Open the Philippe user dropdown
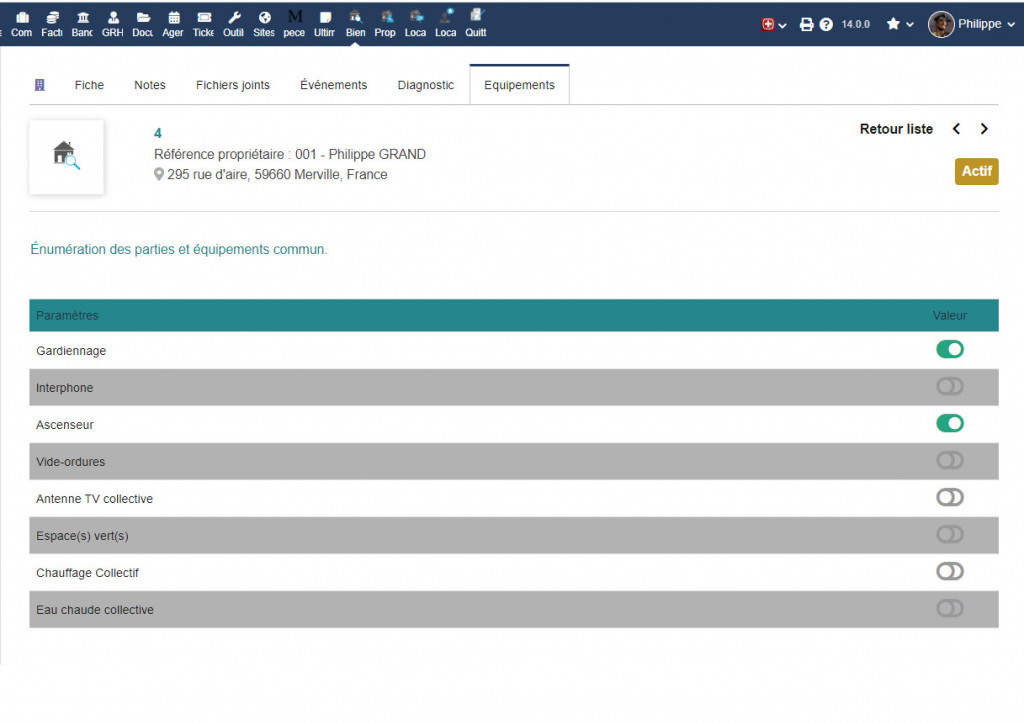This screenshot has width=1024, height=725. tap(986, 24)
